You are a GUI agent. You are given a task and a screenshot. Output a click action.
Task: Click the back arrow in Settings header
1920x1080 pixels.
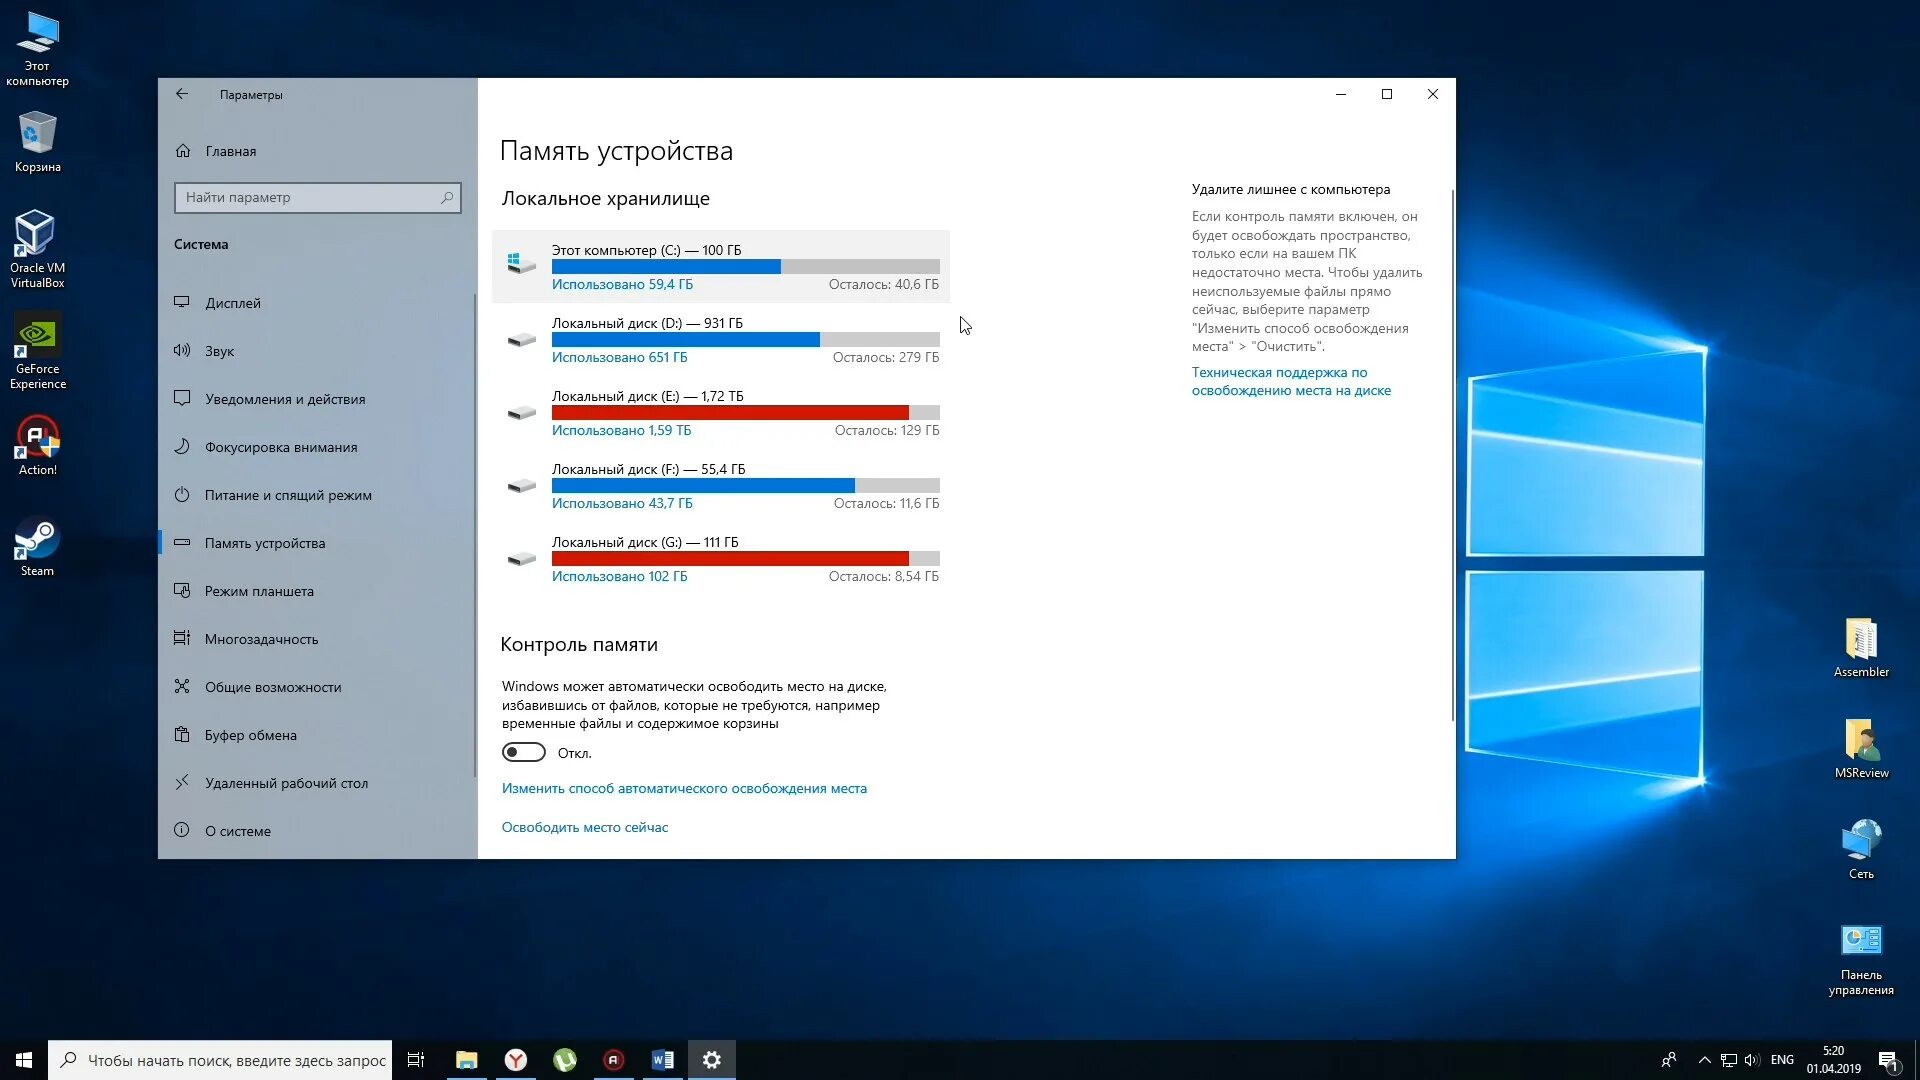[182, 94]
